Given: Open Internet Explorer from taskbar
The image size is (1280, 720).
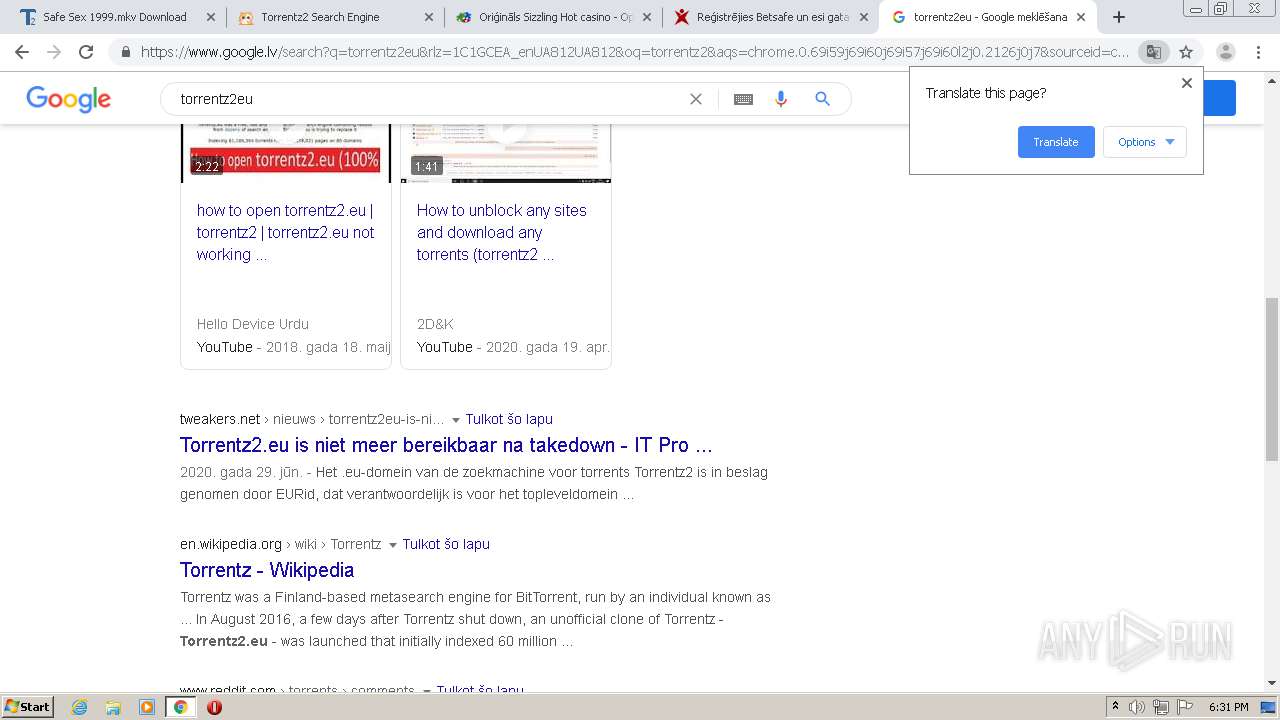Looking at the screenshot, I should 79,707.
